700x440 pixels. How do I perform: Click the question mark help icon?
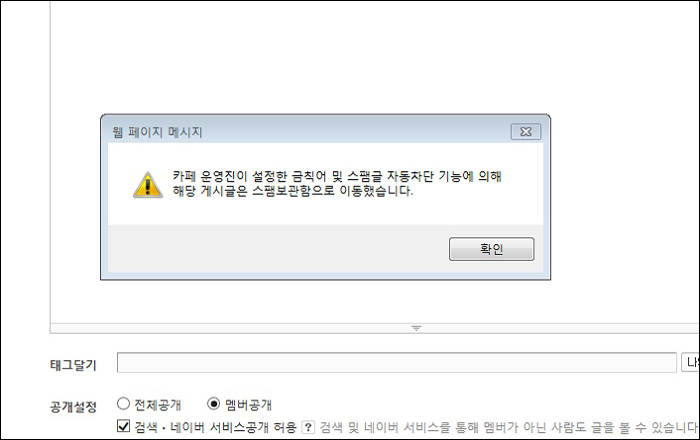308,427
